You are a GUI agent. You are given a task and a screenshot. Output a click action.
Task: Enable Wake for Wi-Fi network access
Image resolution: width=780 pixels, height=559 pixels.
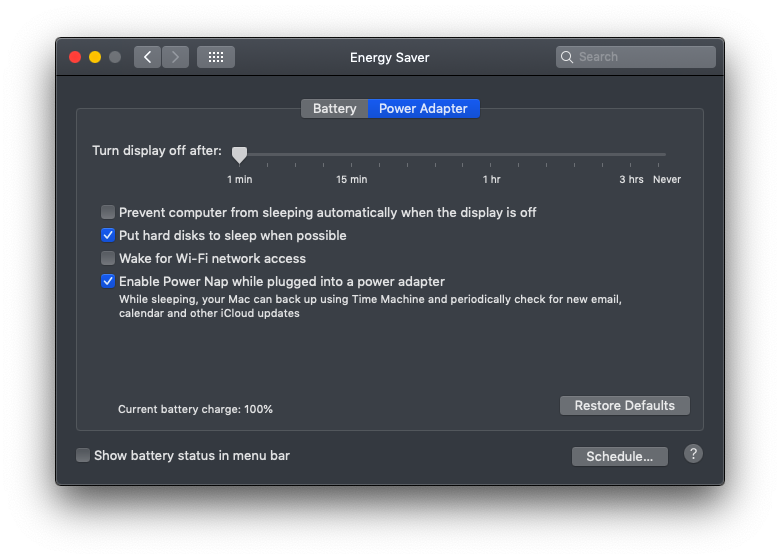coord(108,258)
